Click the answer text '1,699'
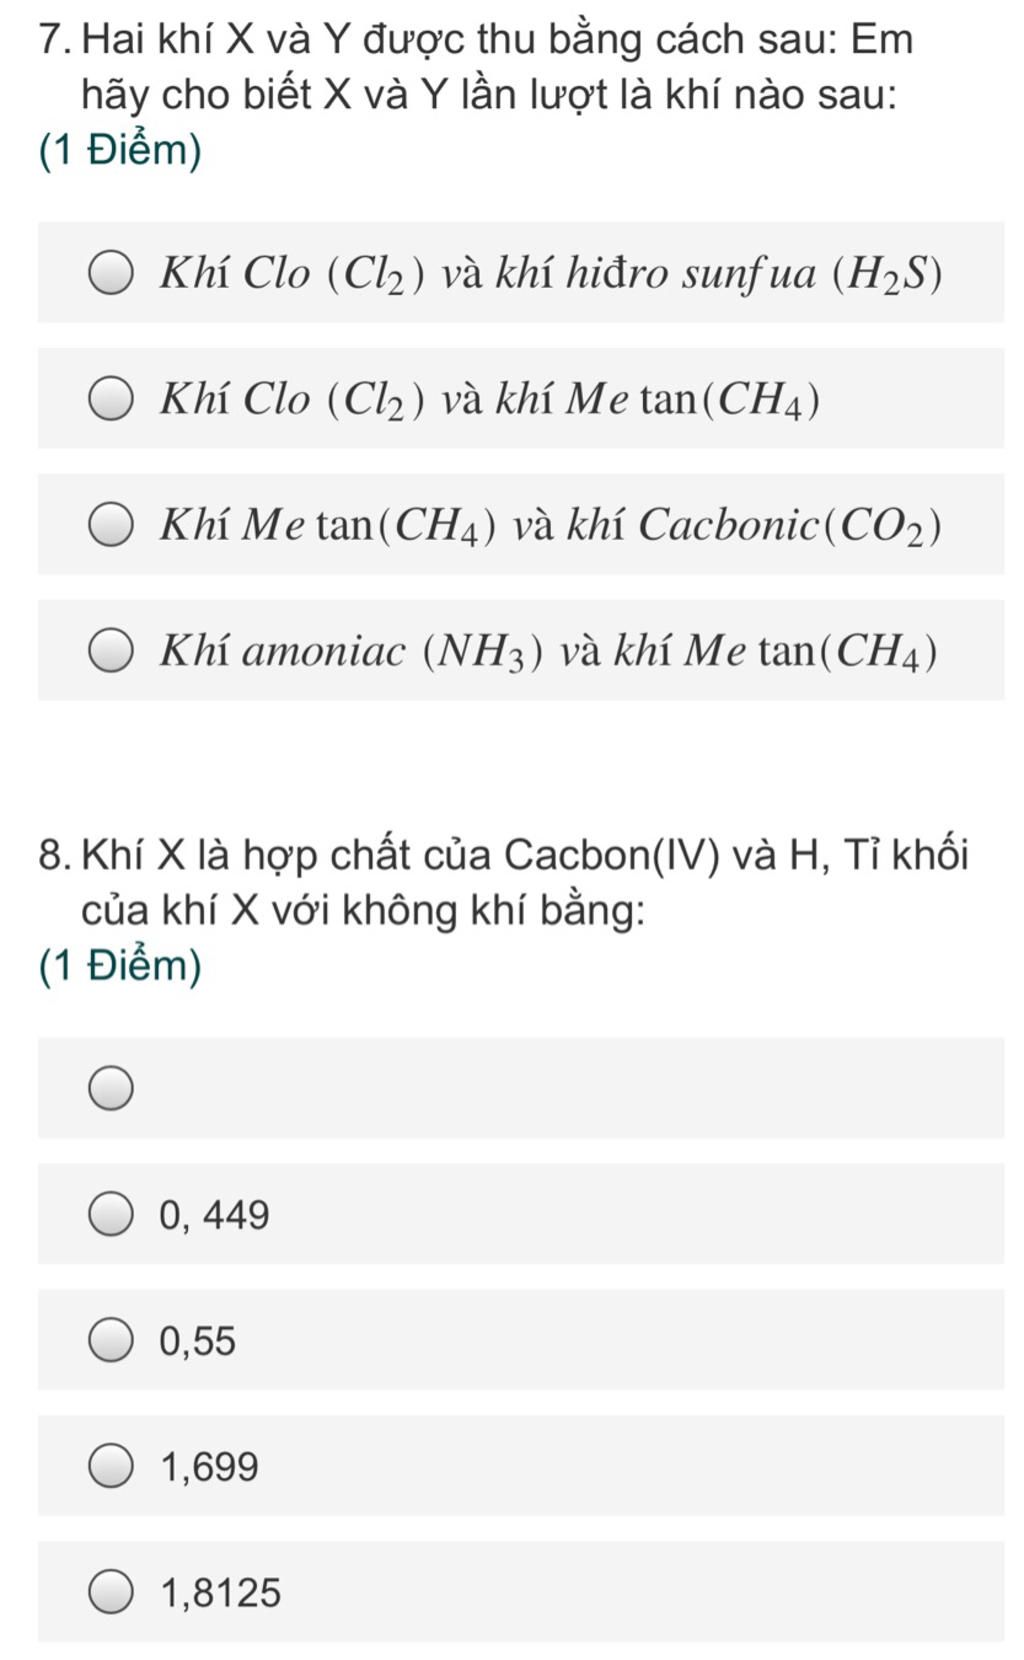This screenshot has width=1024, height=1660. click(x=209, y=1467)
